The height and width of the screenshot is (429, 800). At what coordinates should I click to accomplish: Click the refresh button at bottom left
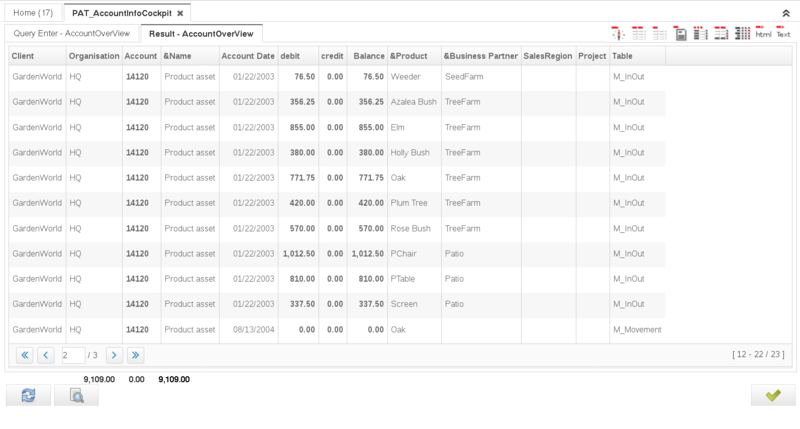pyautogui.click(x=28, y=395)
